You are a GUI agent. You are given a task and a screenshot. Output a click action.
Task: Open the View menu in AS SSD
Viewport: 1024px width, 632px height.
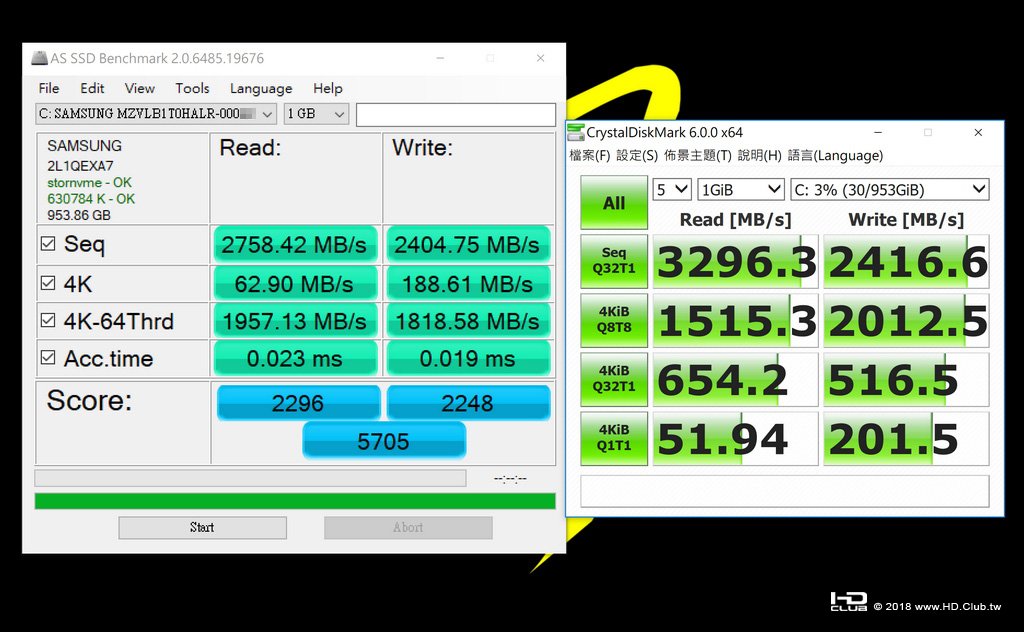click(x=140, y=88)
